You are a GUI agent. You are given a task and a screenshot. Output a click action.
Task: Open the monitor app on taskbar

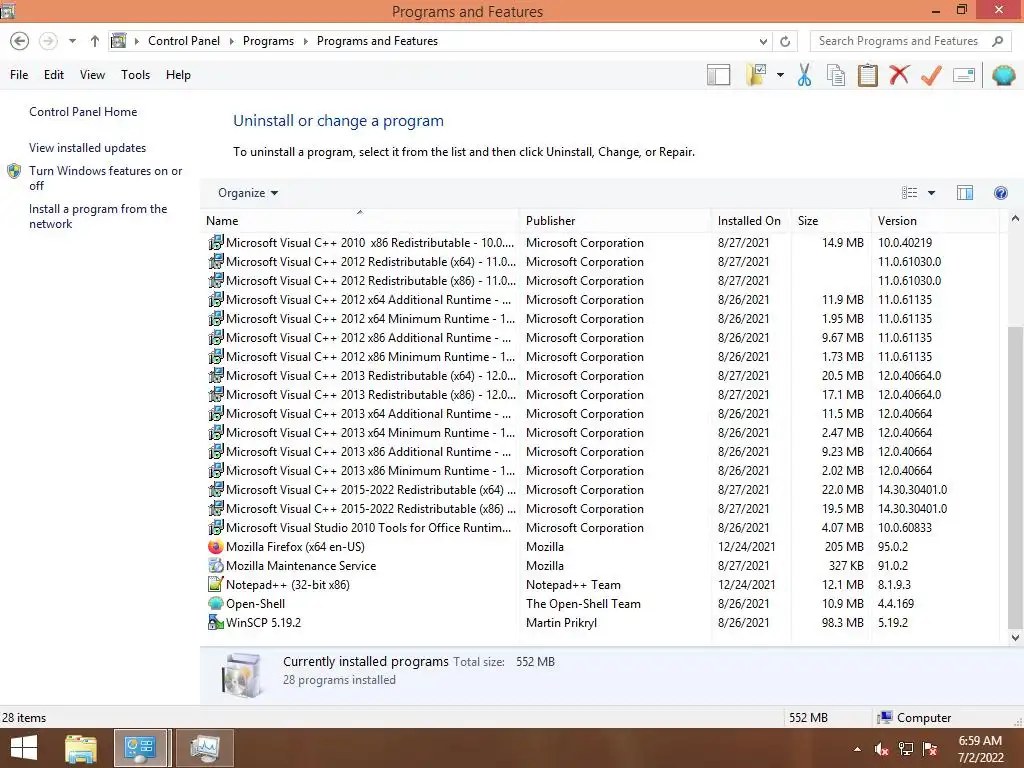coord(205,748)
